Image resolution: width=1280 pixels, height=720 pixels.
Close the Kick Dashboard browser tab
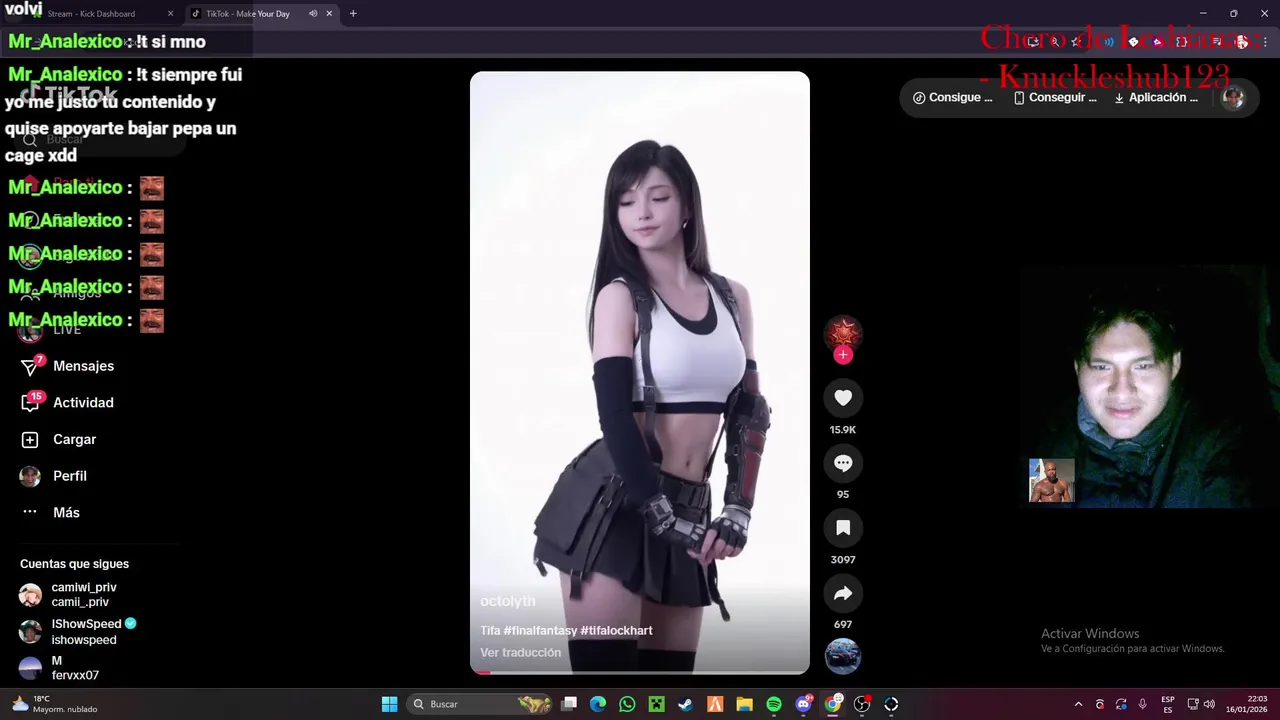click(170, 14)
